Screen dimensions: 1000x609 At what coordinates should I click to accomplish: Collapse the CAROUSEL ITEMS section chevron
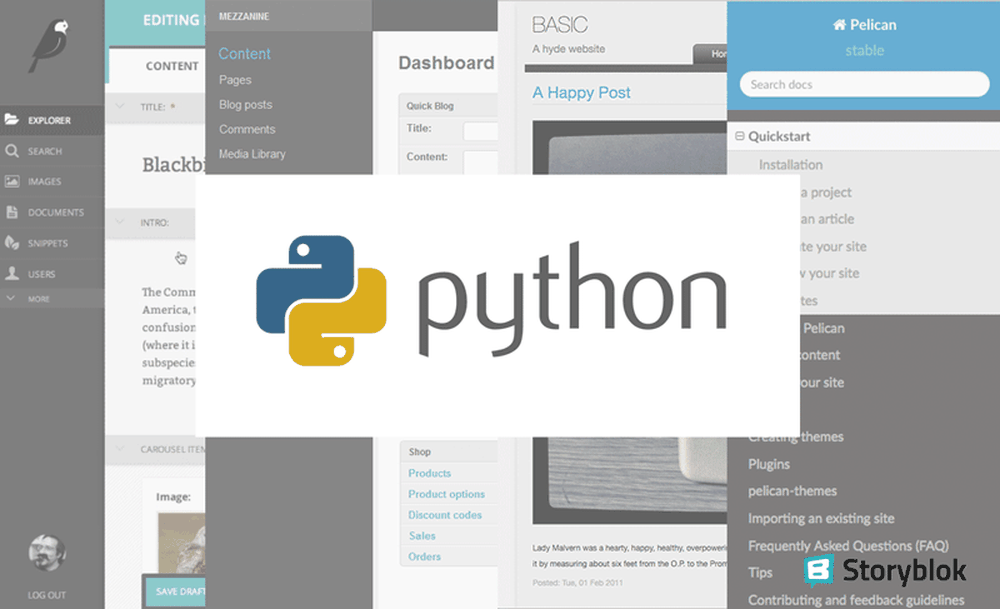pyautogui.click(x=120, y=449)
